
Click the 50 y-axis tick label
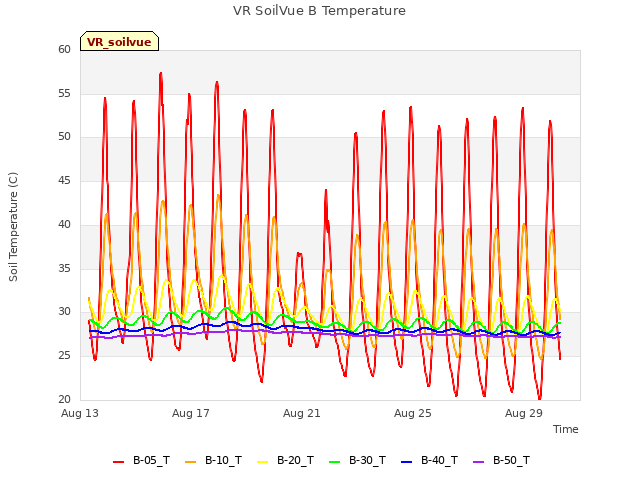(x=64, y=137)
